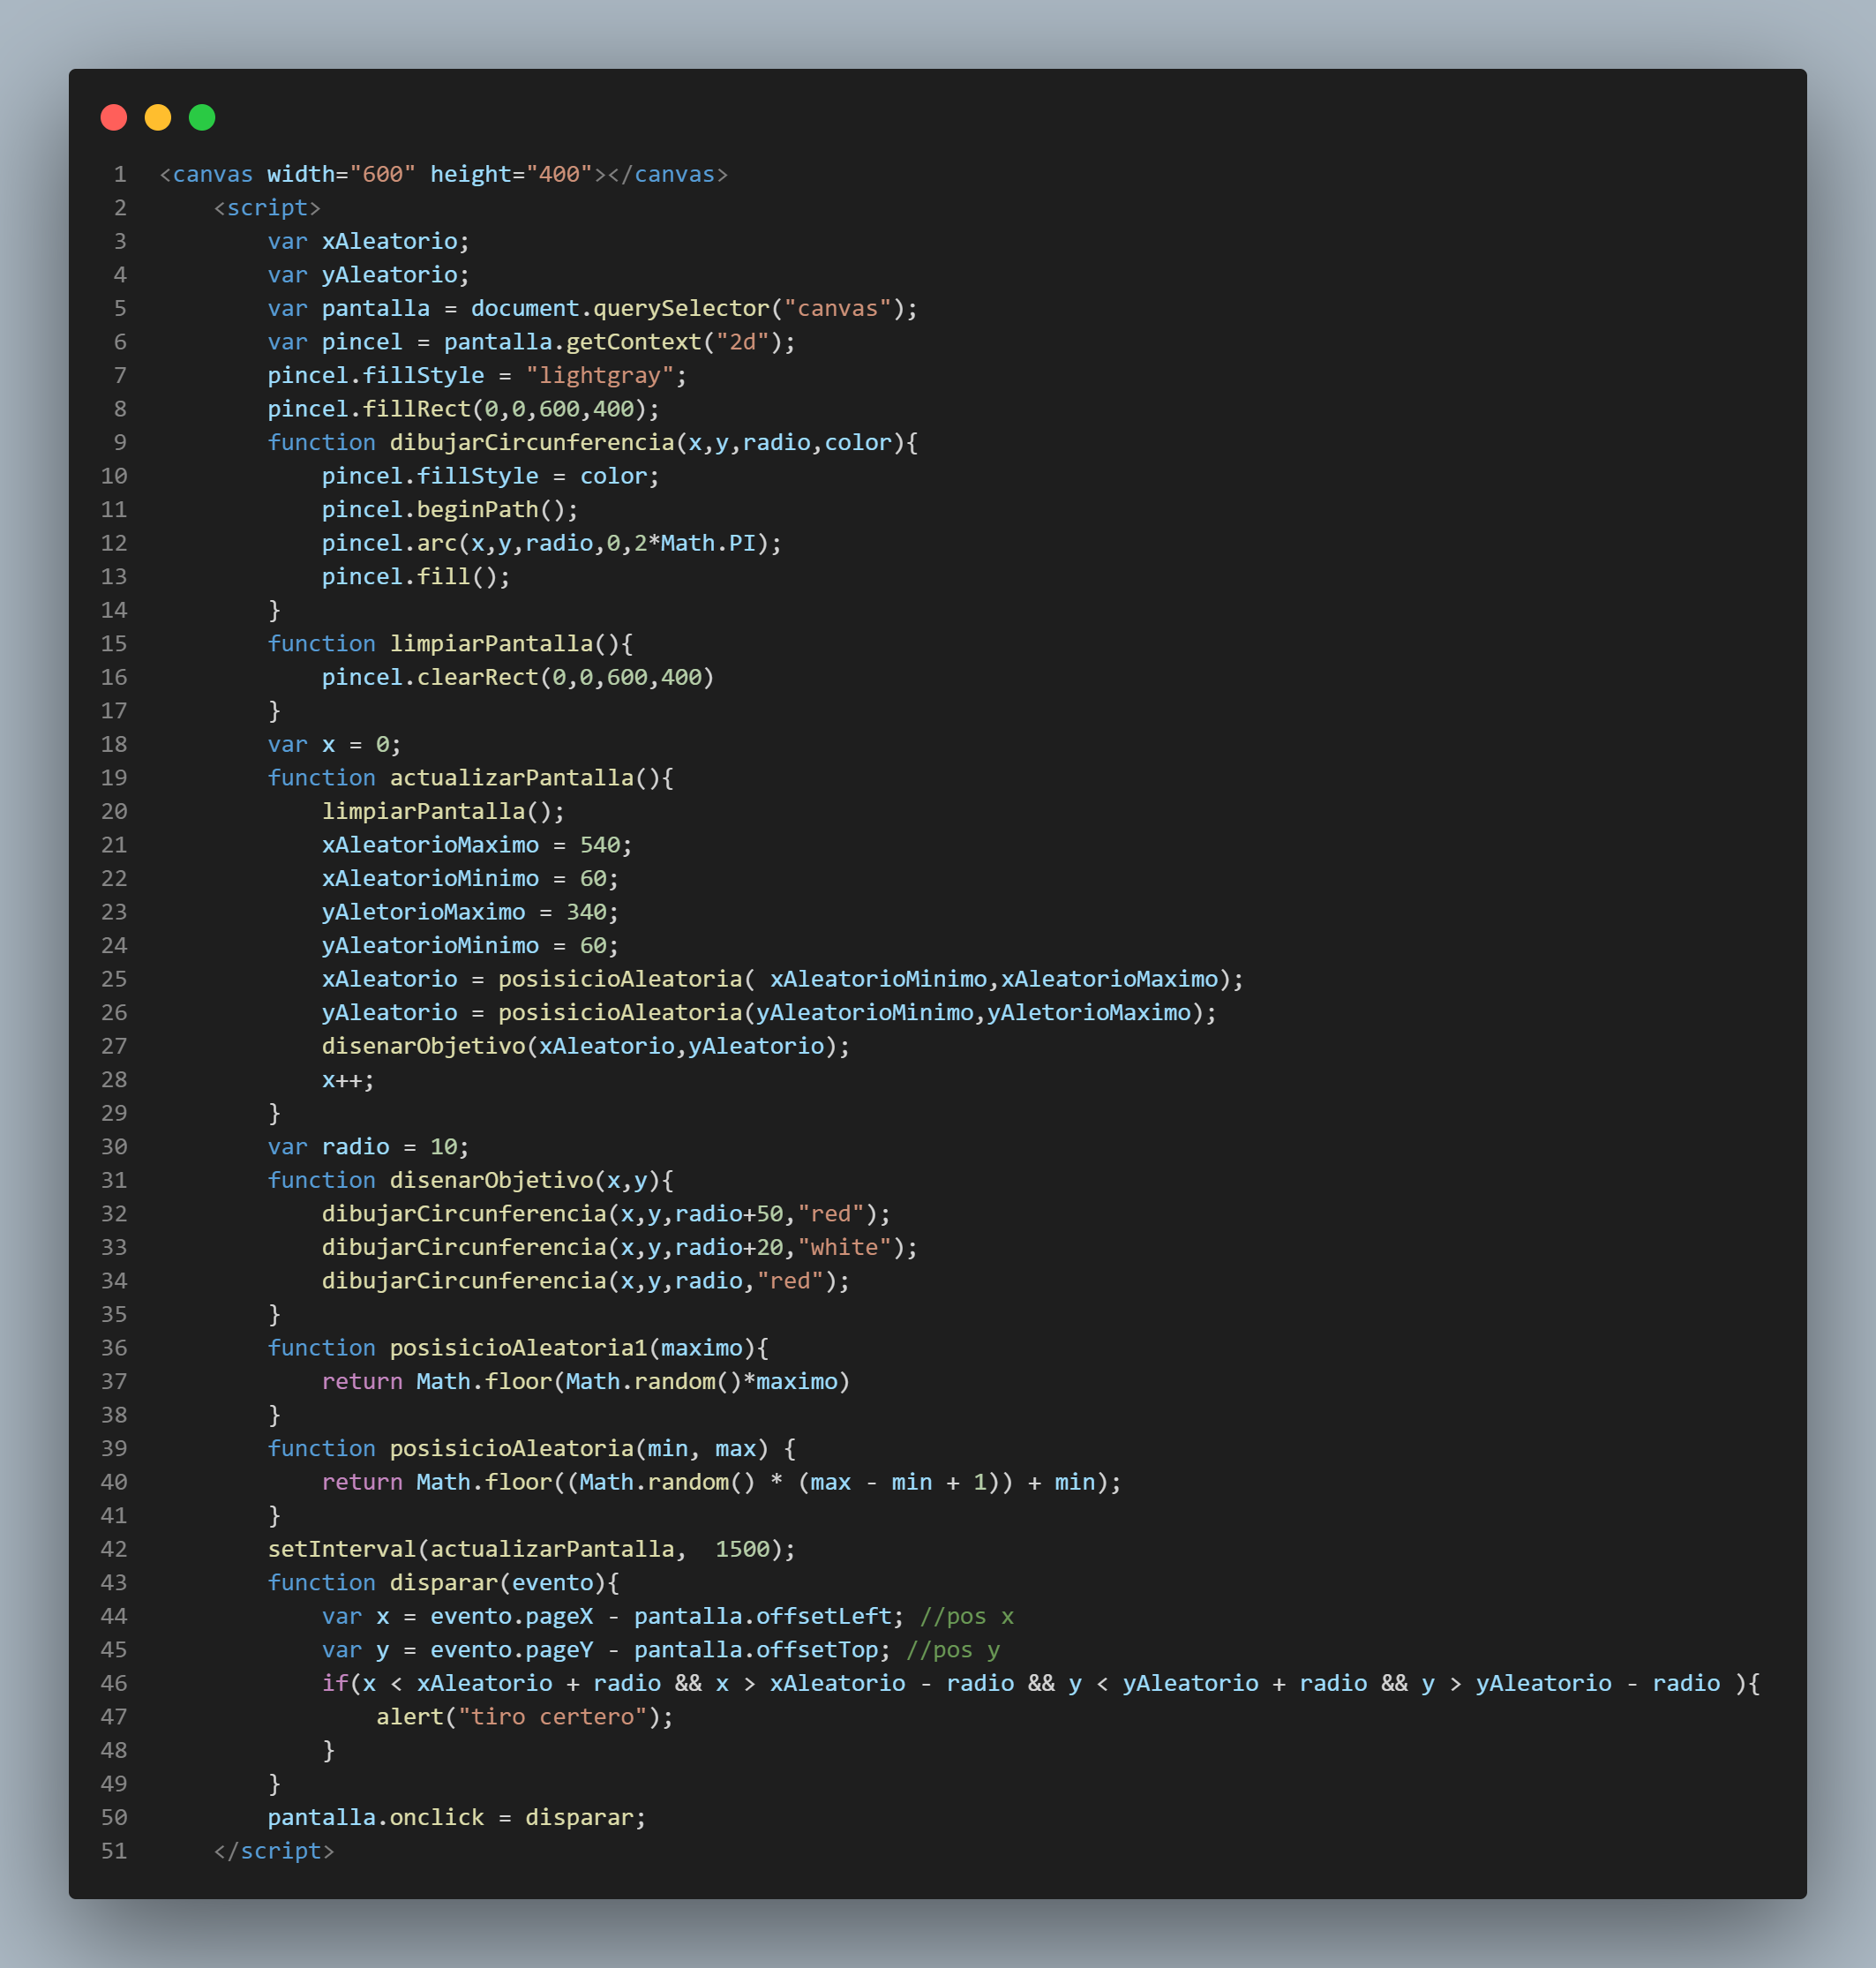Click function posisicioAleatoria1(maximo) declaration
This screenshot has width=1876, height=1968.
[518, 1348]
